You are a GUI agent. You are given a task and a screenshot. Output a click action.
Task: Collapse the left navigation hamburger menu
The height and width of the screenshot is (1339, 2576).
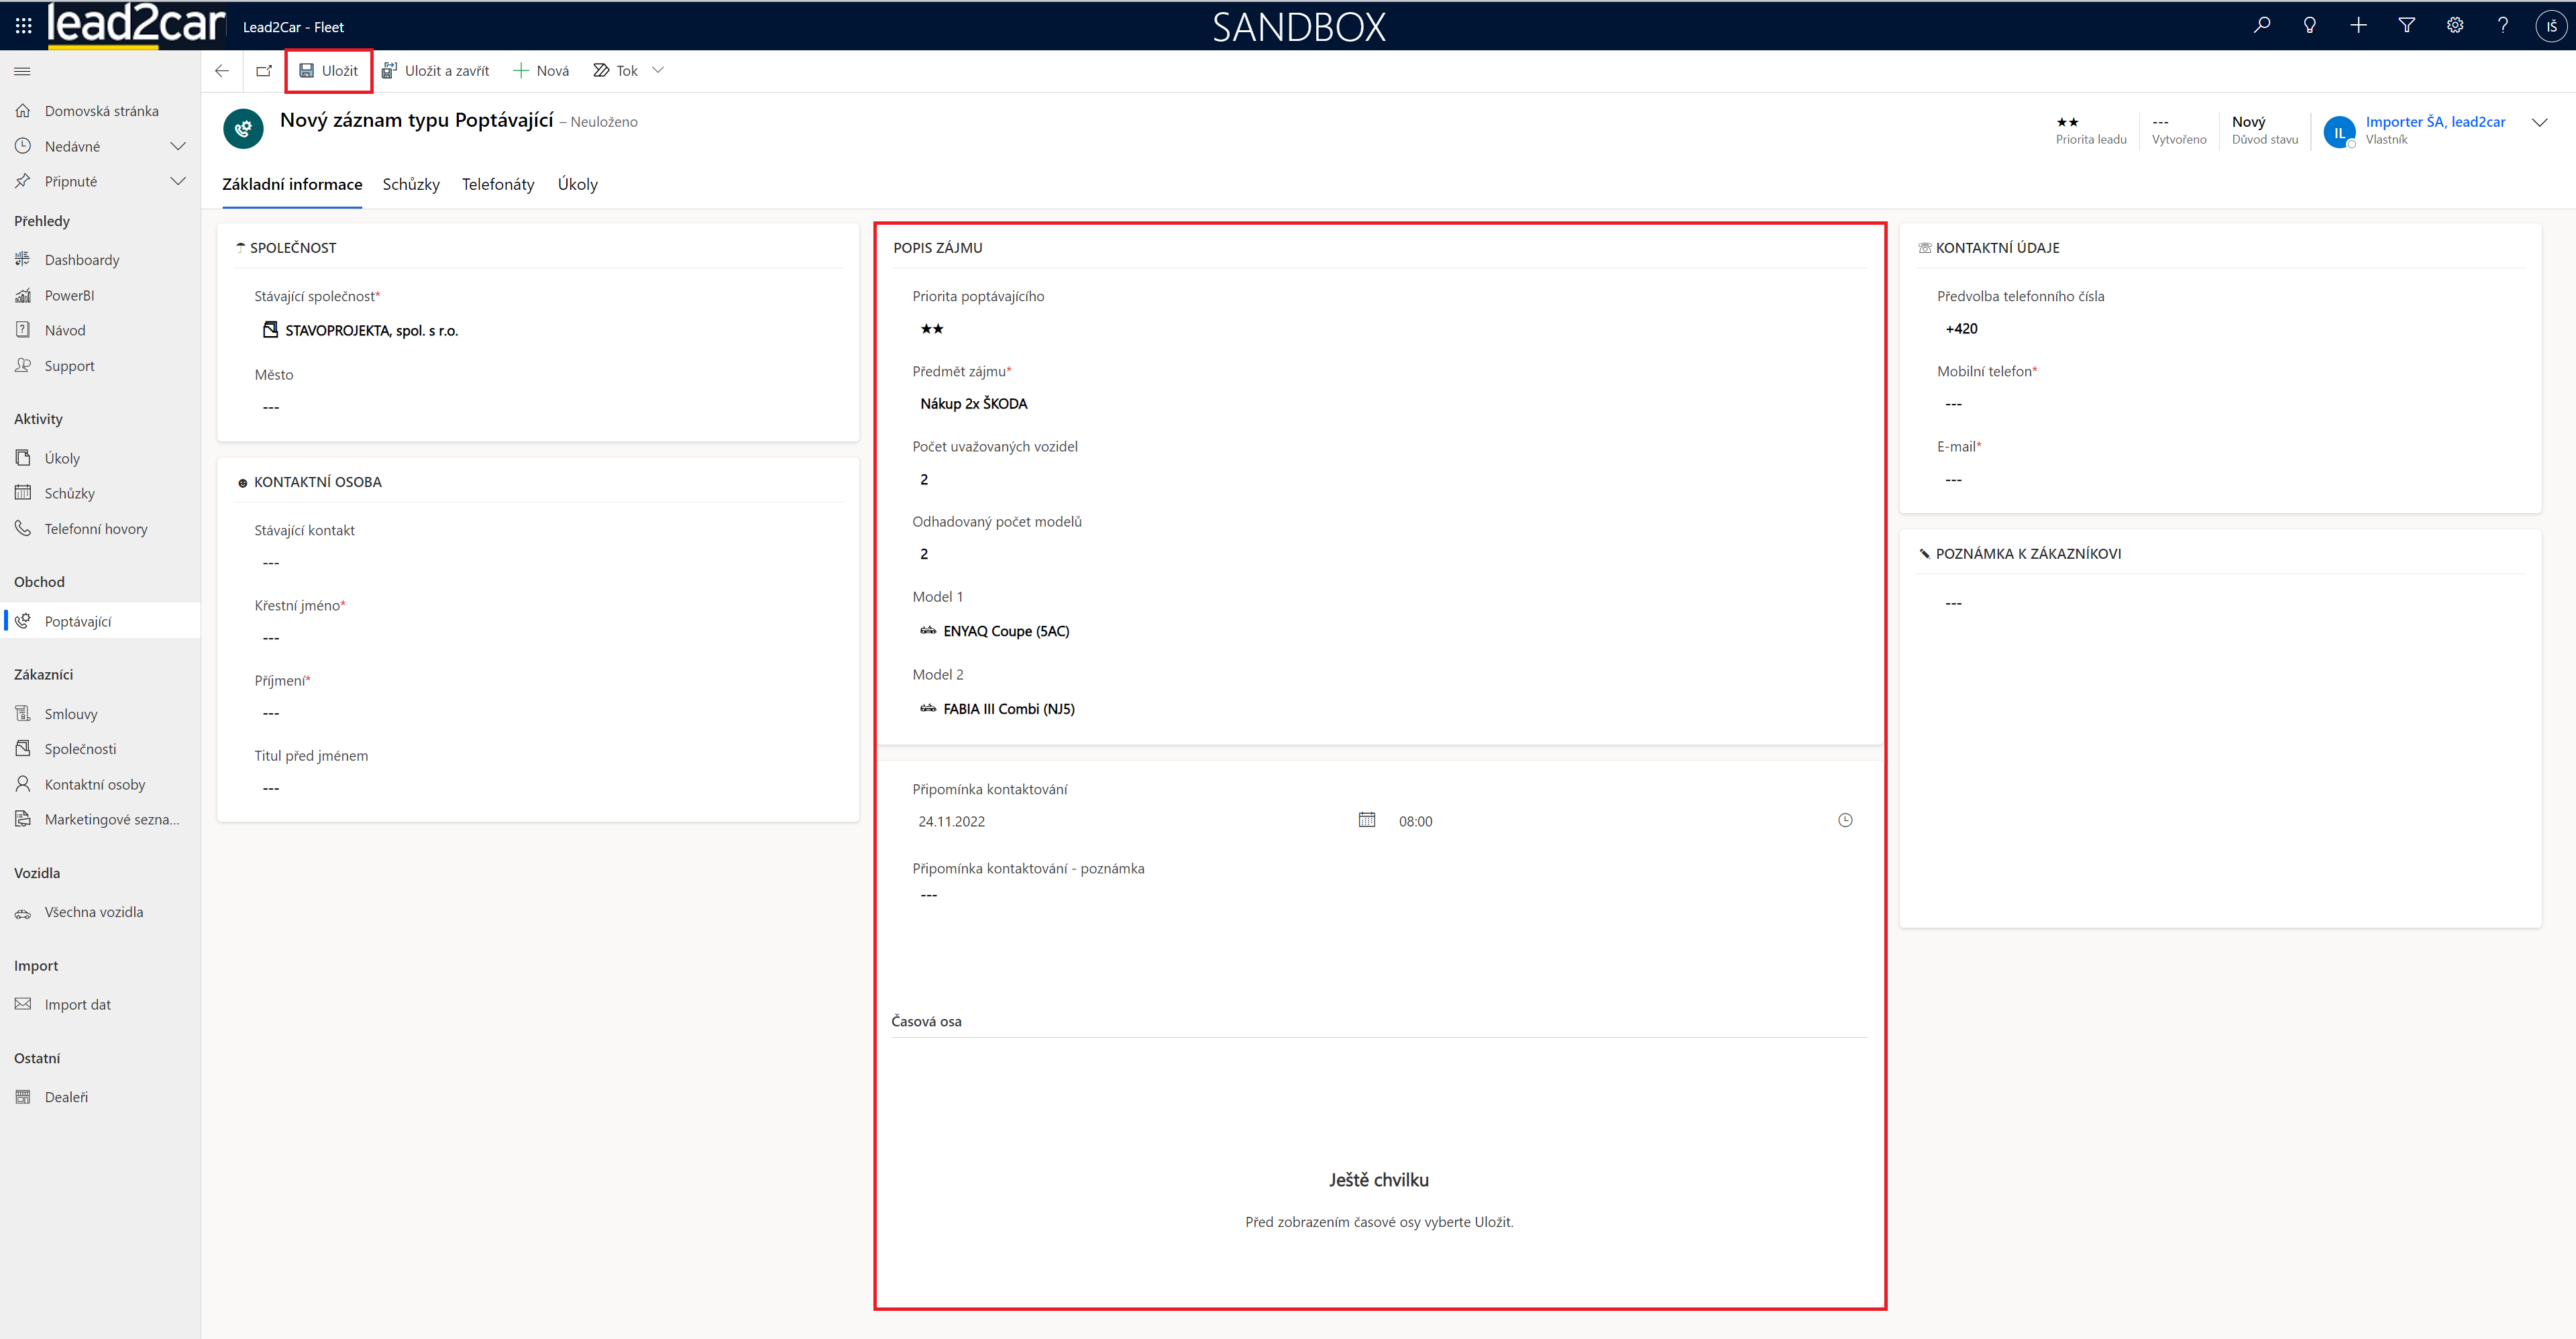tap(22, 71)
